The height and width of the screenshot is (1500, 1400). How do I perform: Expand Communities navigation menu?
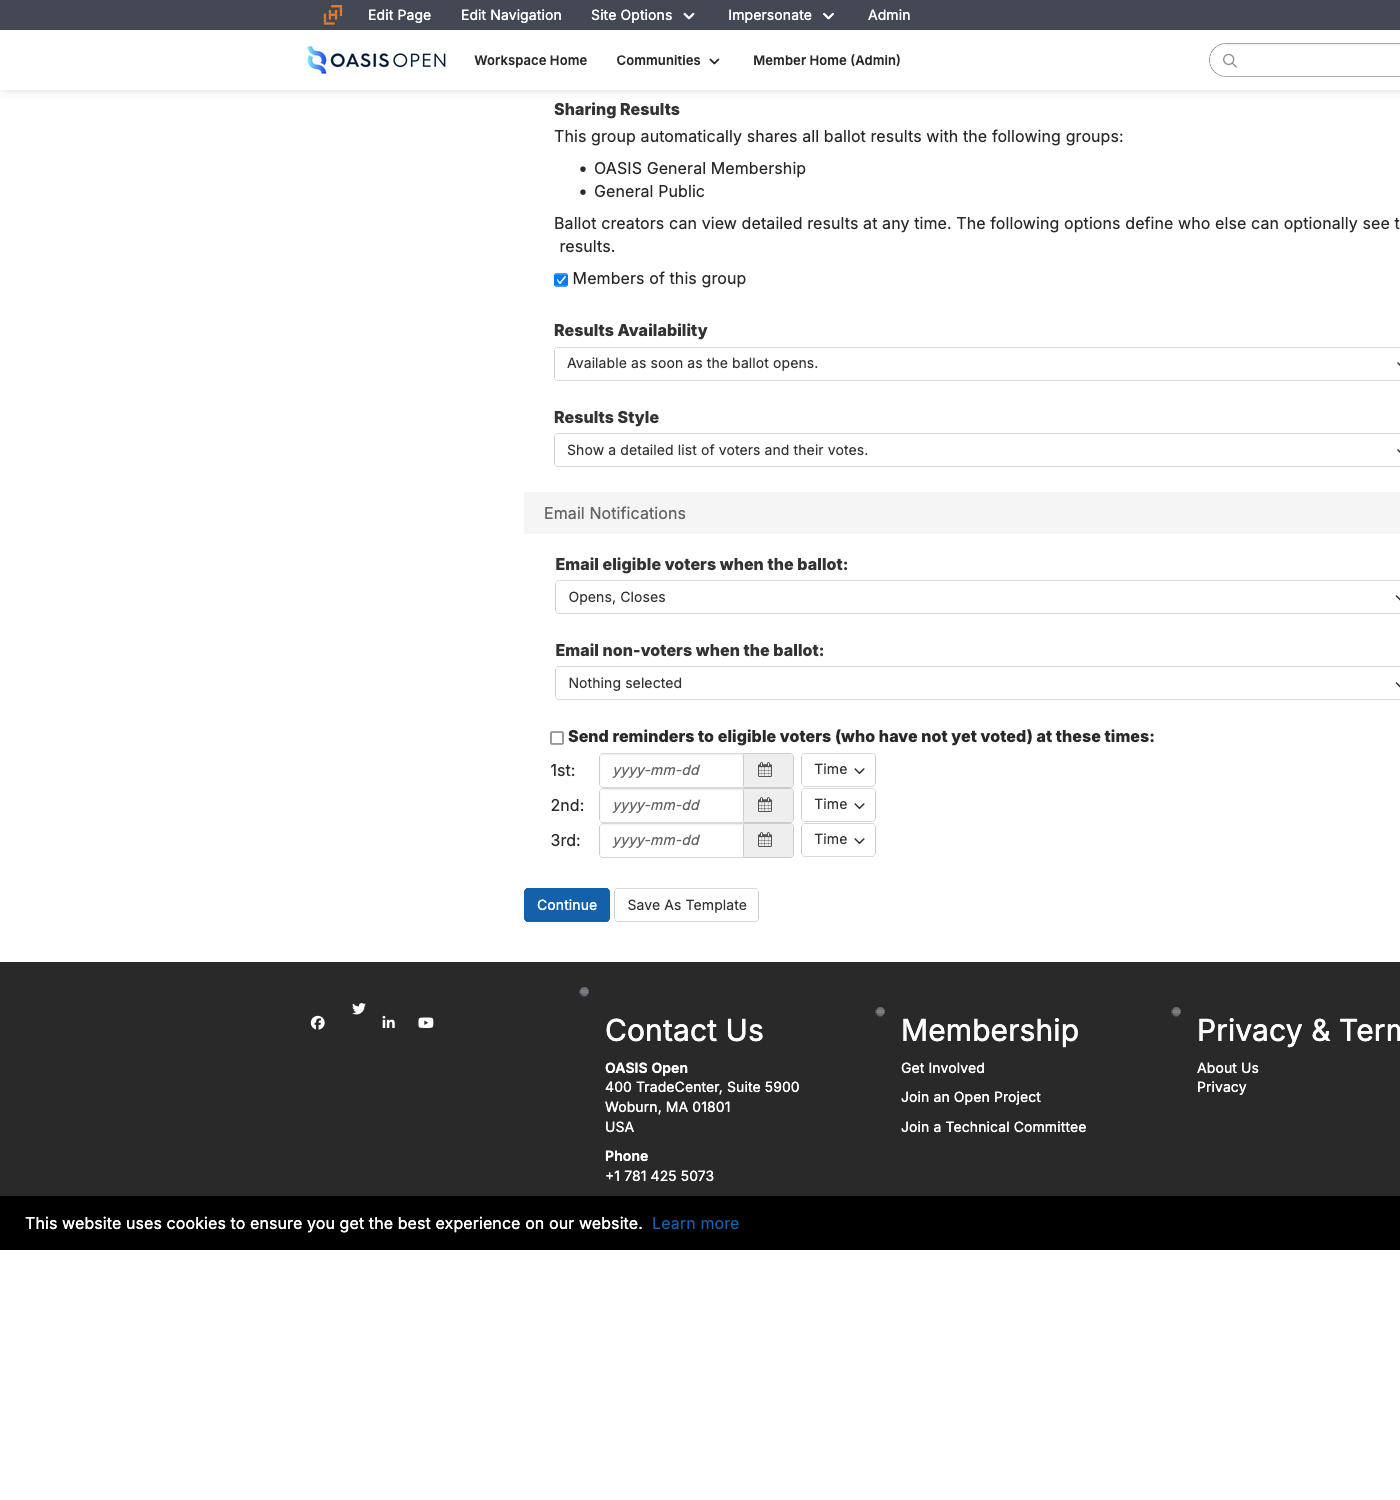(668, 60)
